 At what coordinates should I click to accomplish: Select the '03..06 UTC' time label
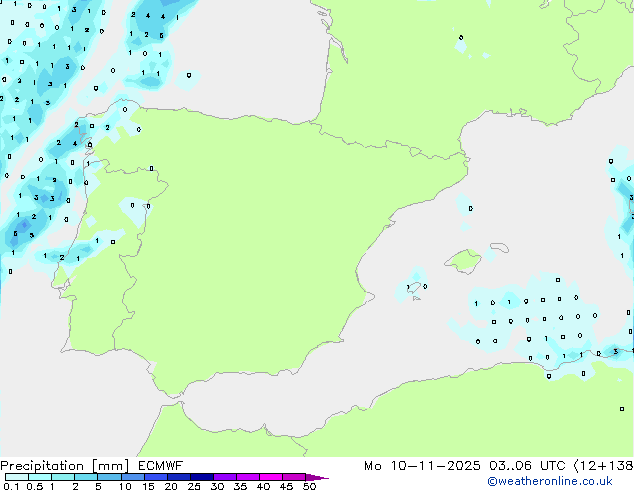(x=527, y=466)
